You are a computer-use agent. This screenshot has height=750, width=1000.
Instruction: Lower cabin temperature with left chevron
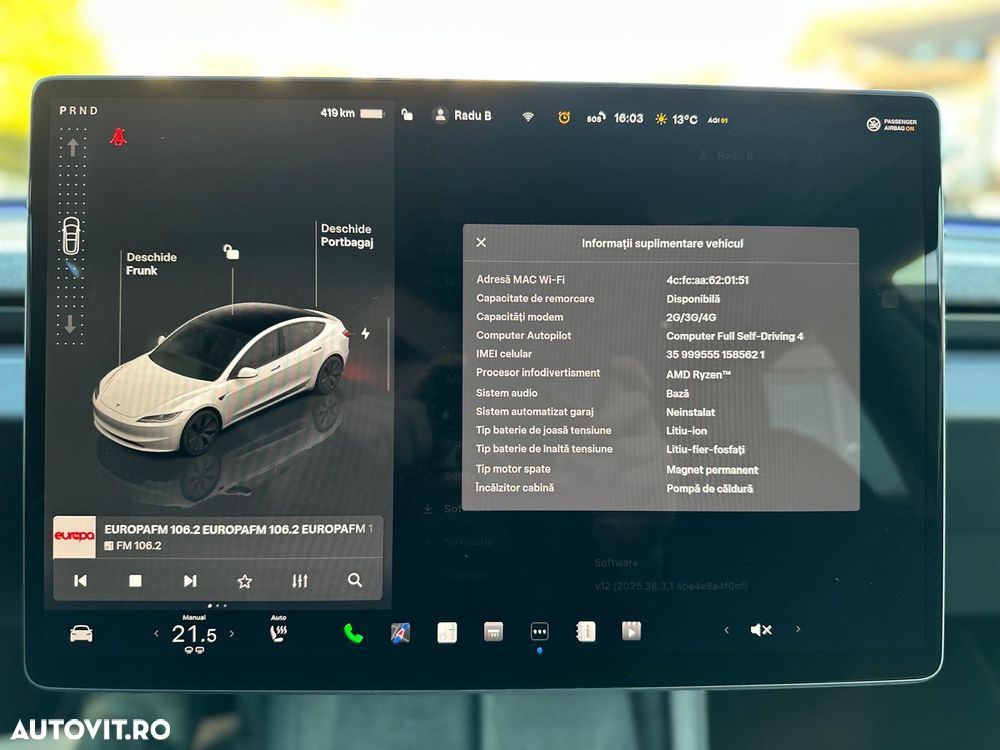click(156, 633)
